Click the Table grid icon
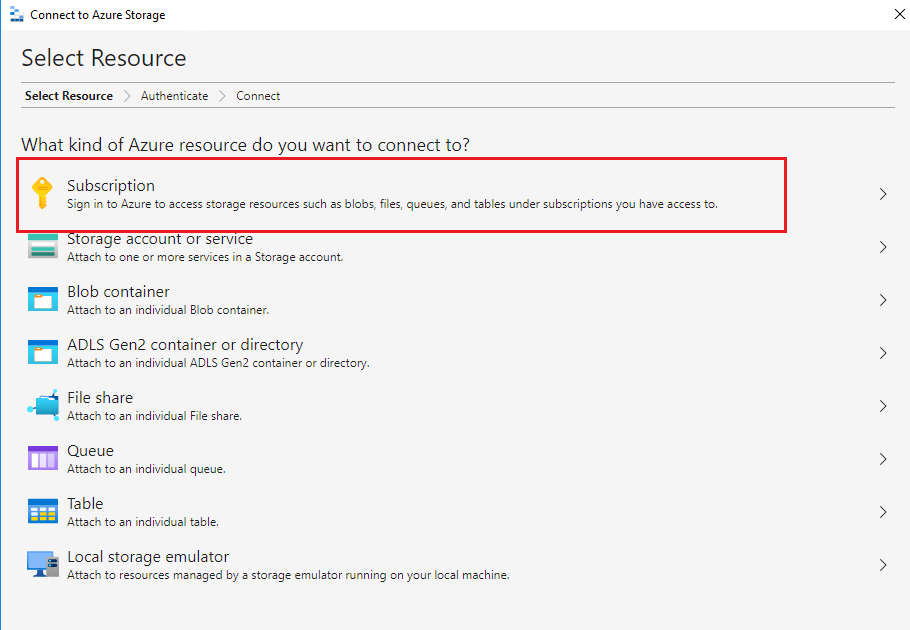This screenshot has height=630, width=910. [43, 512]
